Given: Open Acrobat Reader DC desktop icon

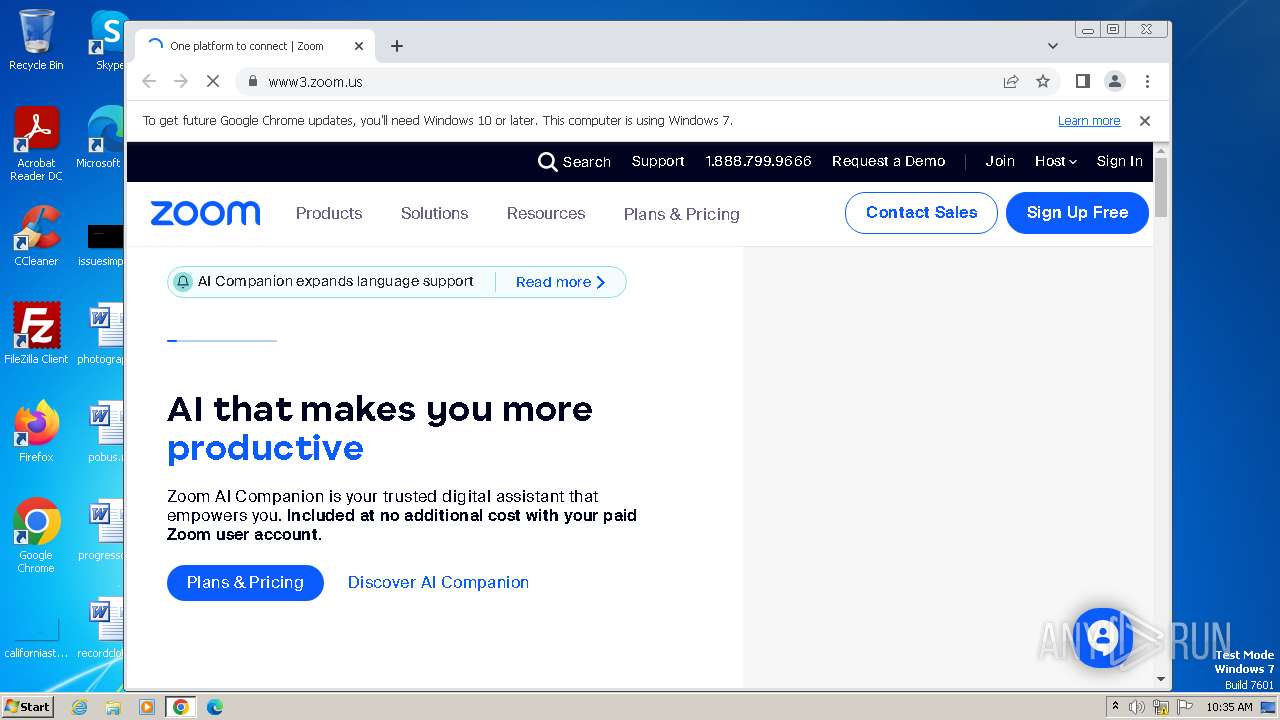Looking at the screenshot, I should pos(36,144).
